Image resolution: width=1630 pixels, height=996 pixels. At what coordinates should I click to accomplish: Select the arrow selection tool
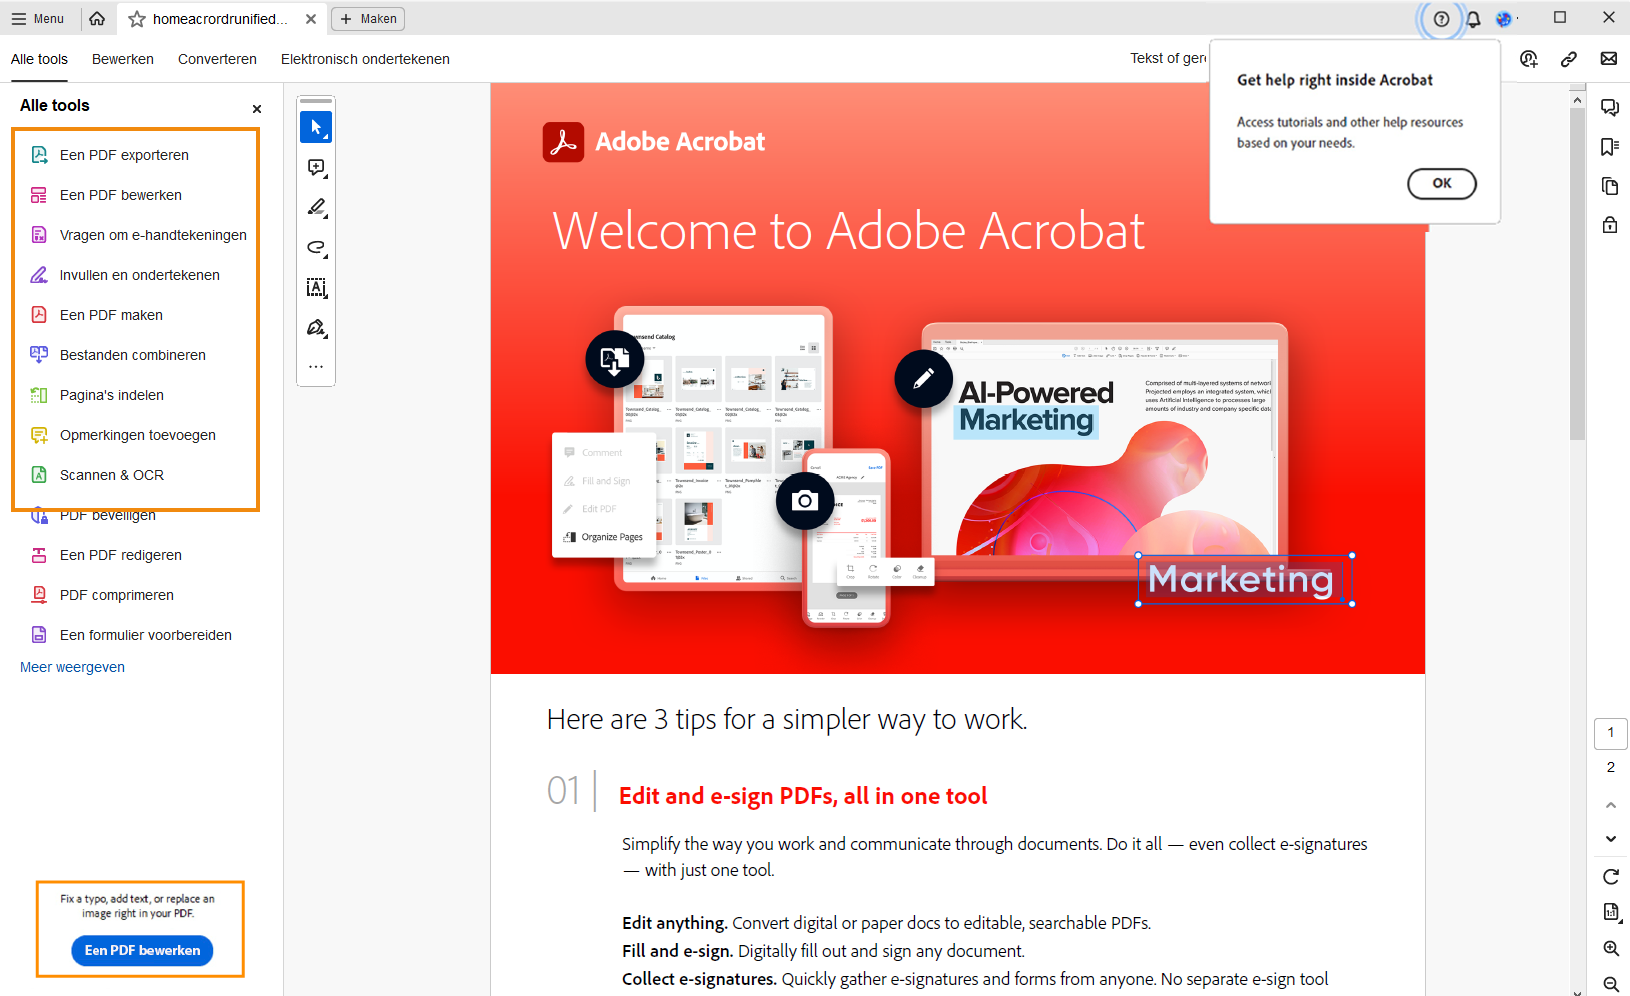(316, 127)
